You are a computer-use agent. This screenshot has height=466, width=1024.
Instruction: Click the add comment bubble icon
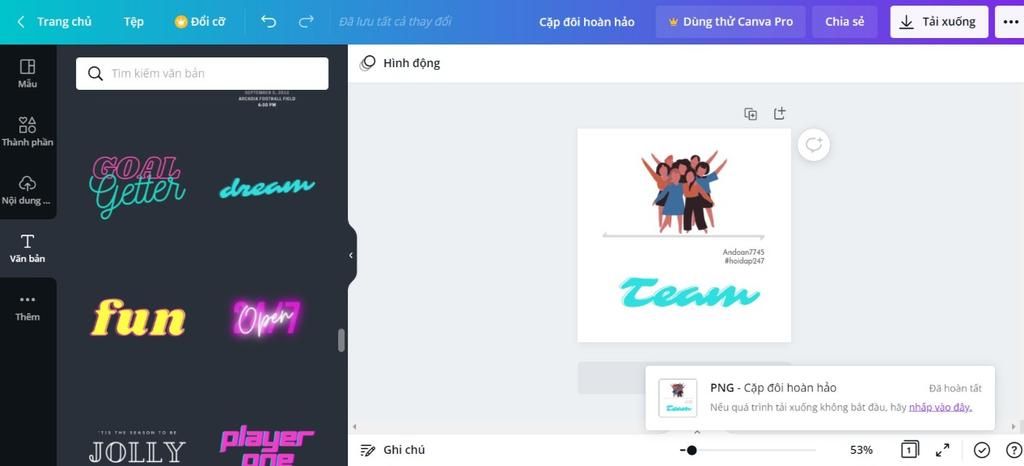[814, 145]
